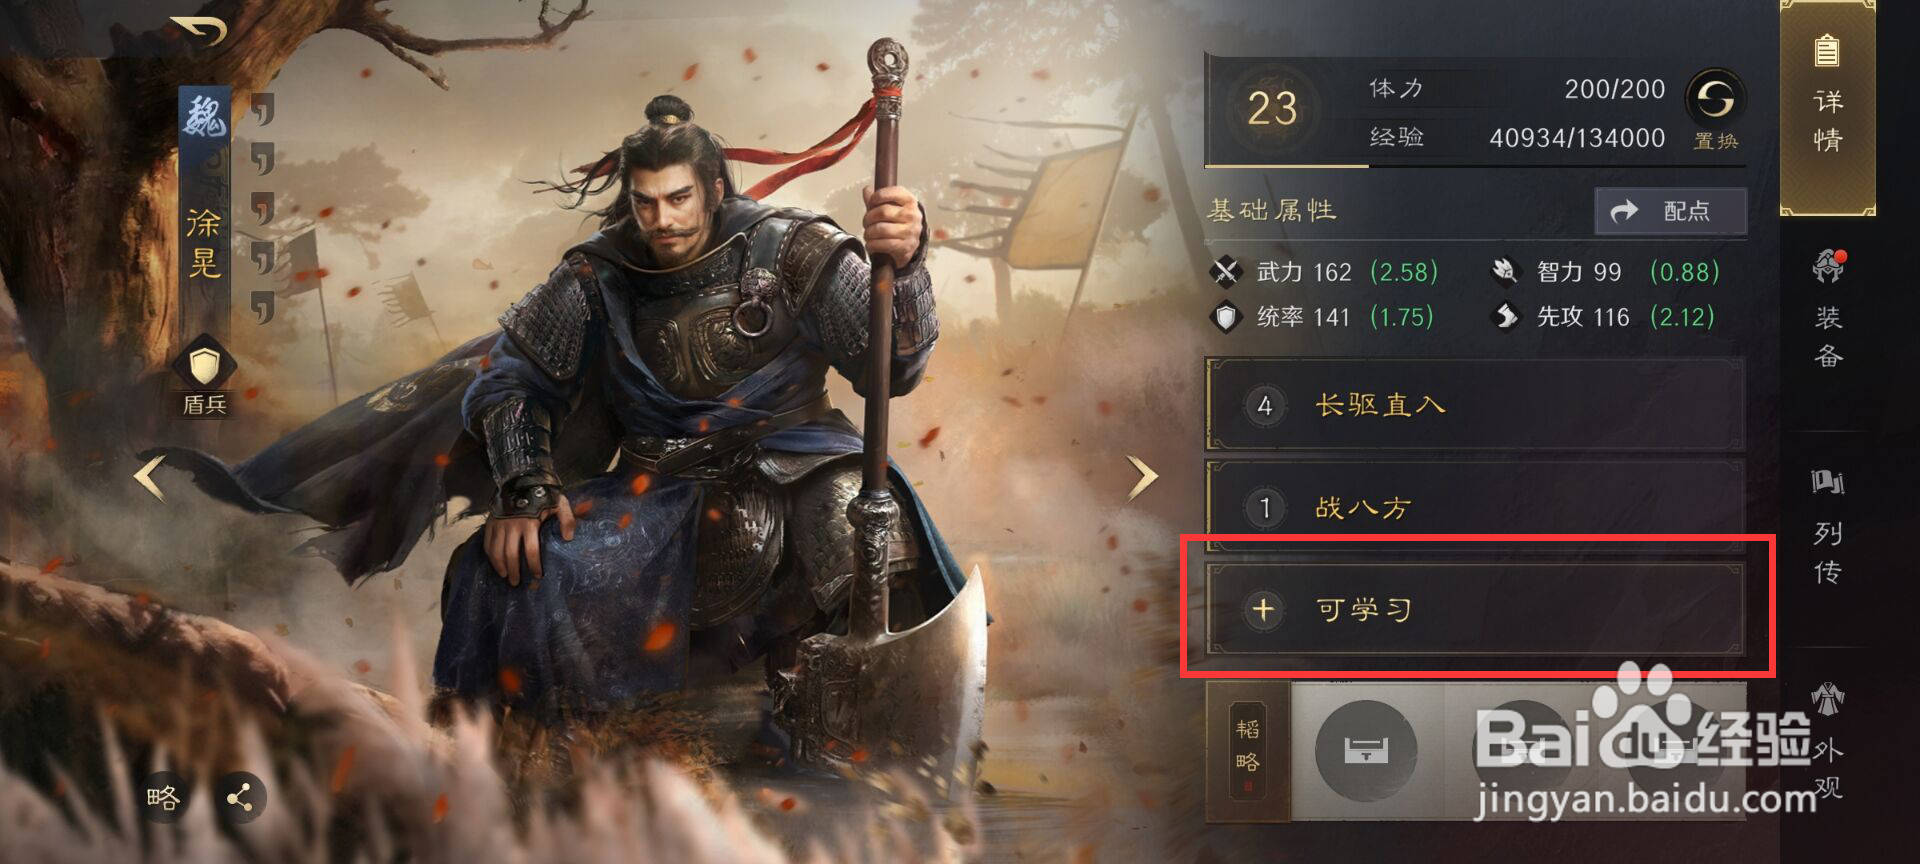Click the 配点 allocate points button

pos(1670,211)
